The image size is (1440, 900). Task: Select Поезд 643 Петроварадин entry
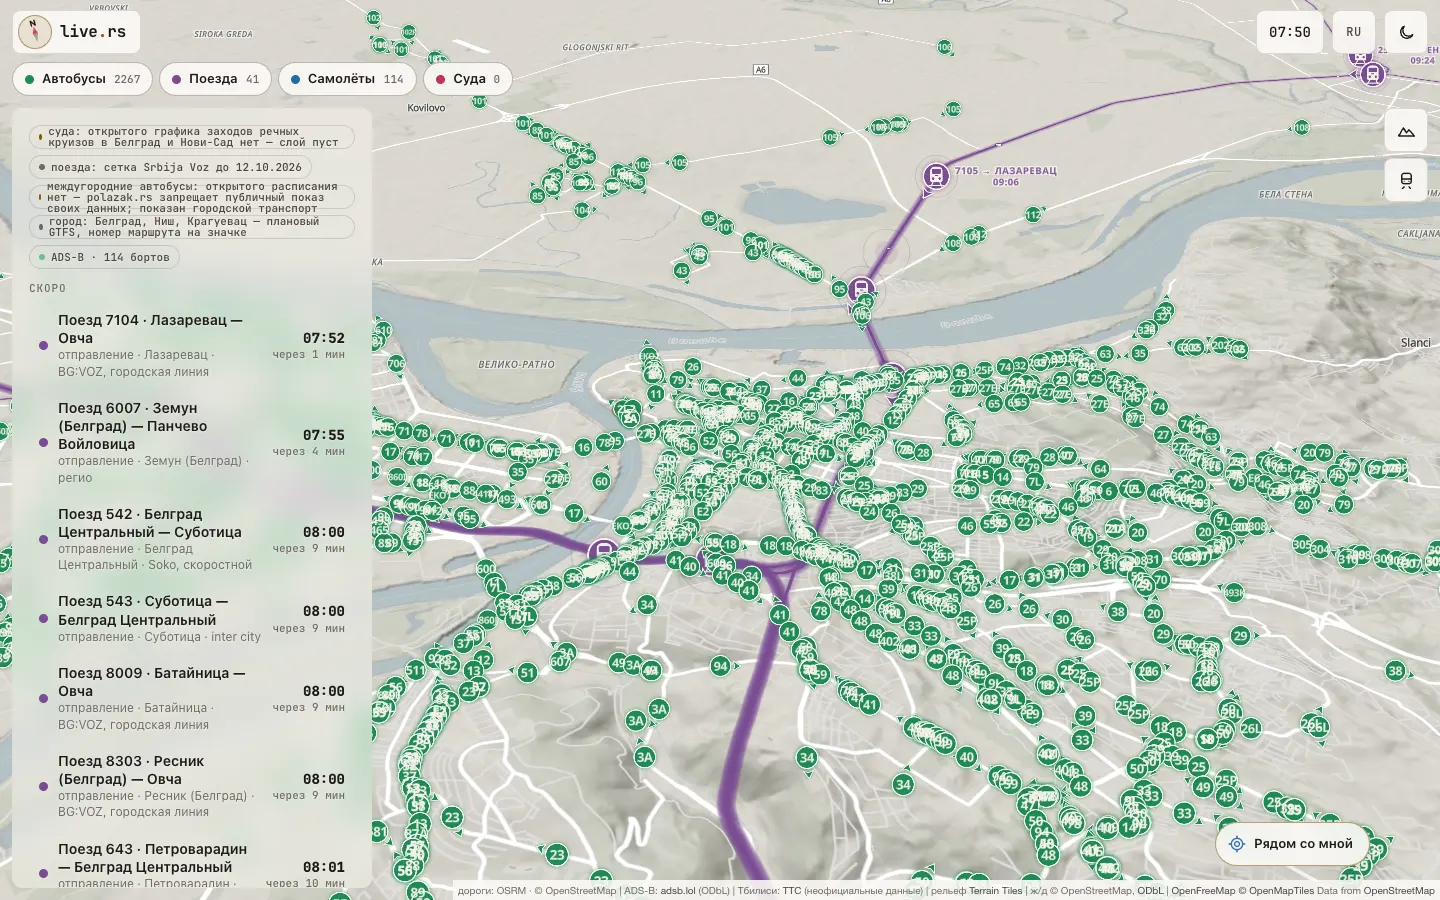(192, 864)
